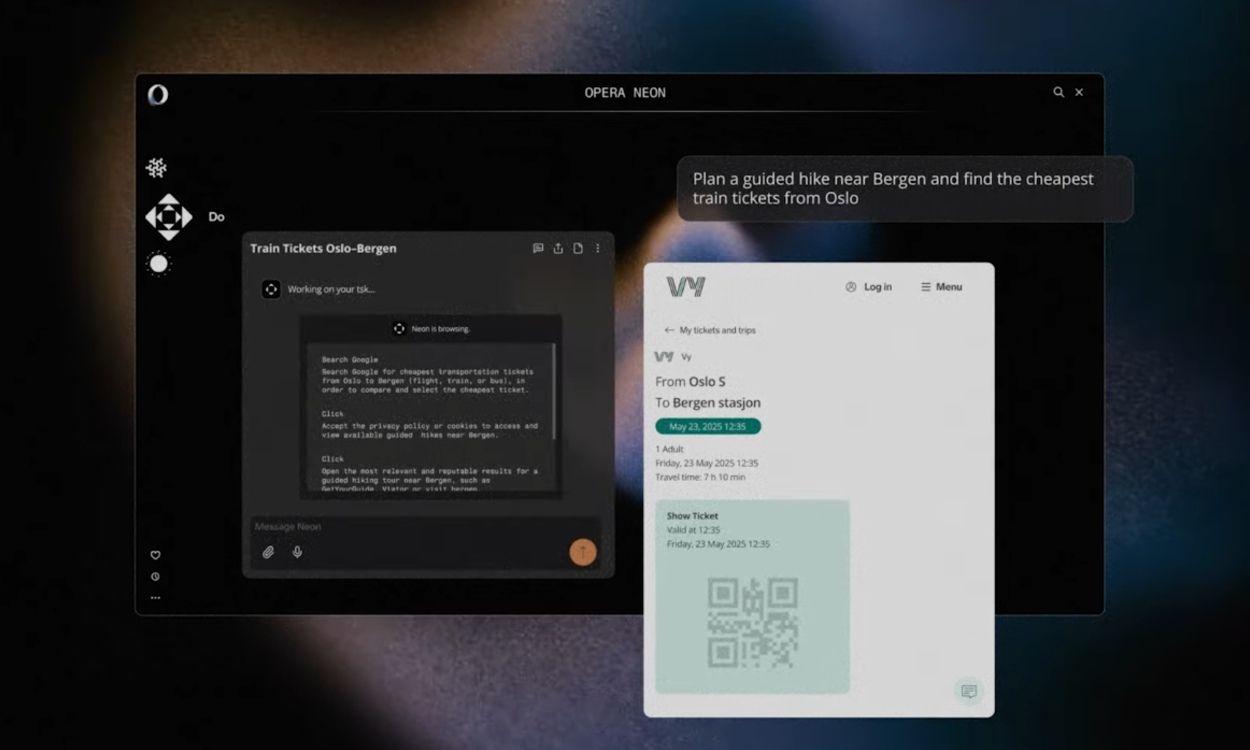Open Show Ticket QR code card
The height and width of the screenshot is (750, 1250).
752,596
